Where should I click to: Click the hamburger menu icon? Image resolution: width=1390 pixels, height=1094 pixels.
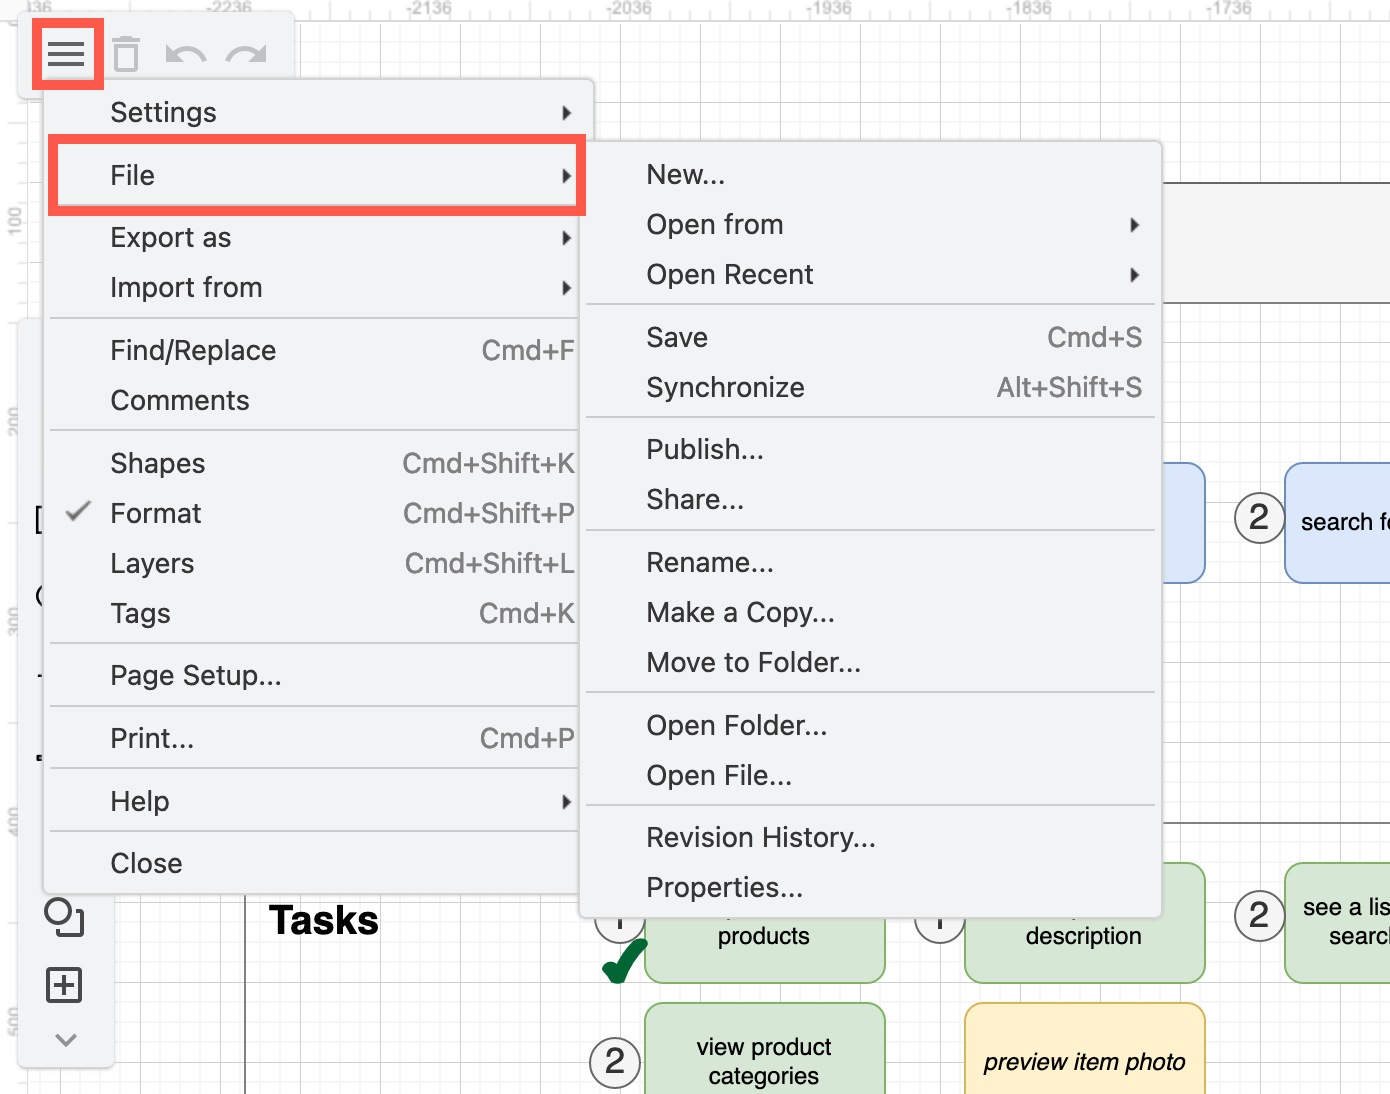[66, 54]
